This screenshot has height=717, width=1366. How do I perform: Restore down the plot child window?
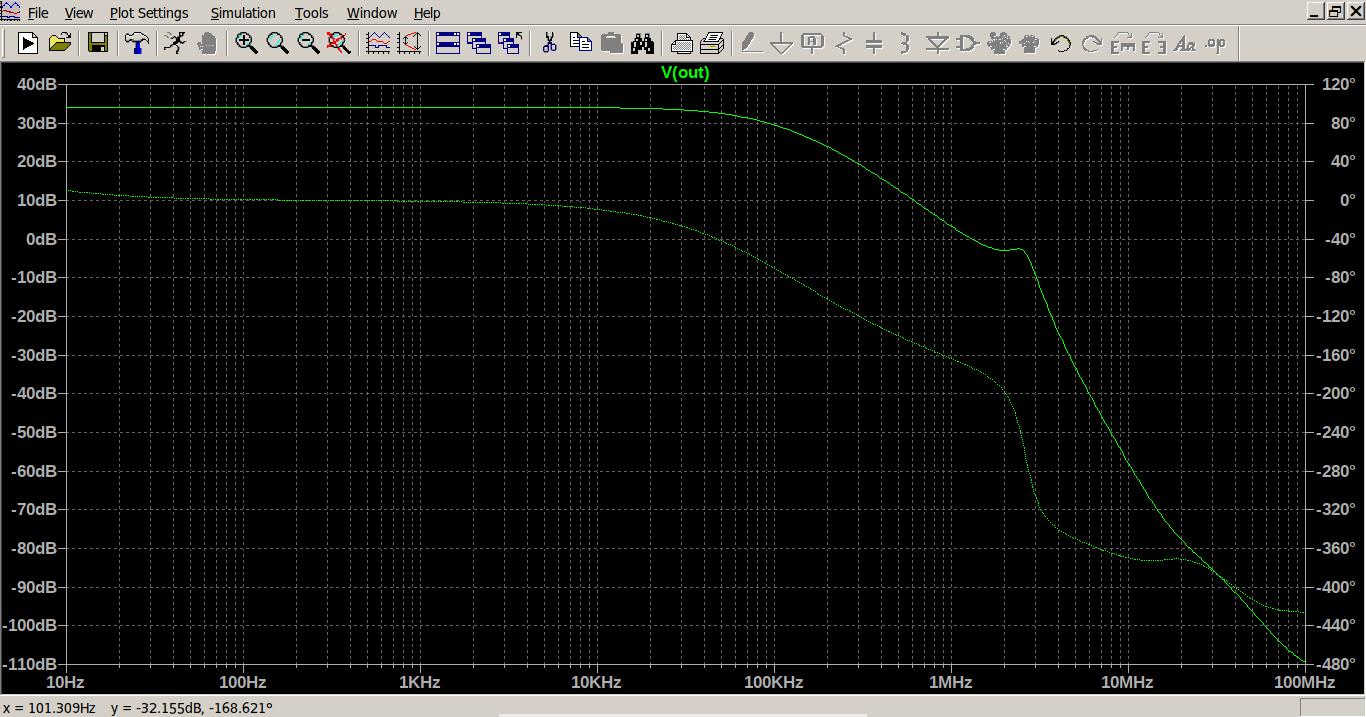coord(1335,12)
